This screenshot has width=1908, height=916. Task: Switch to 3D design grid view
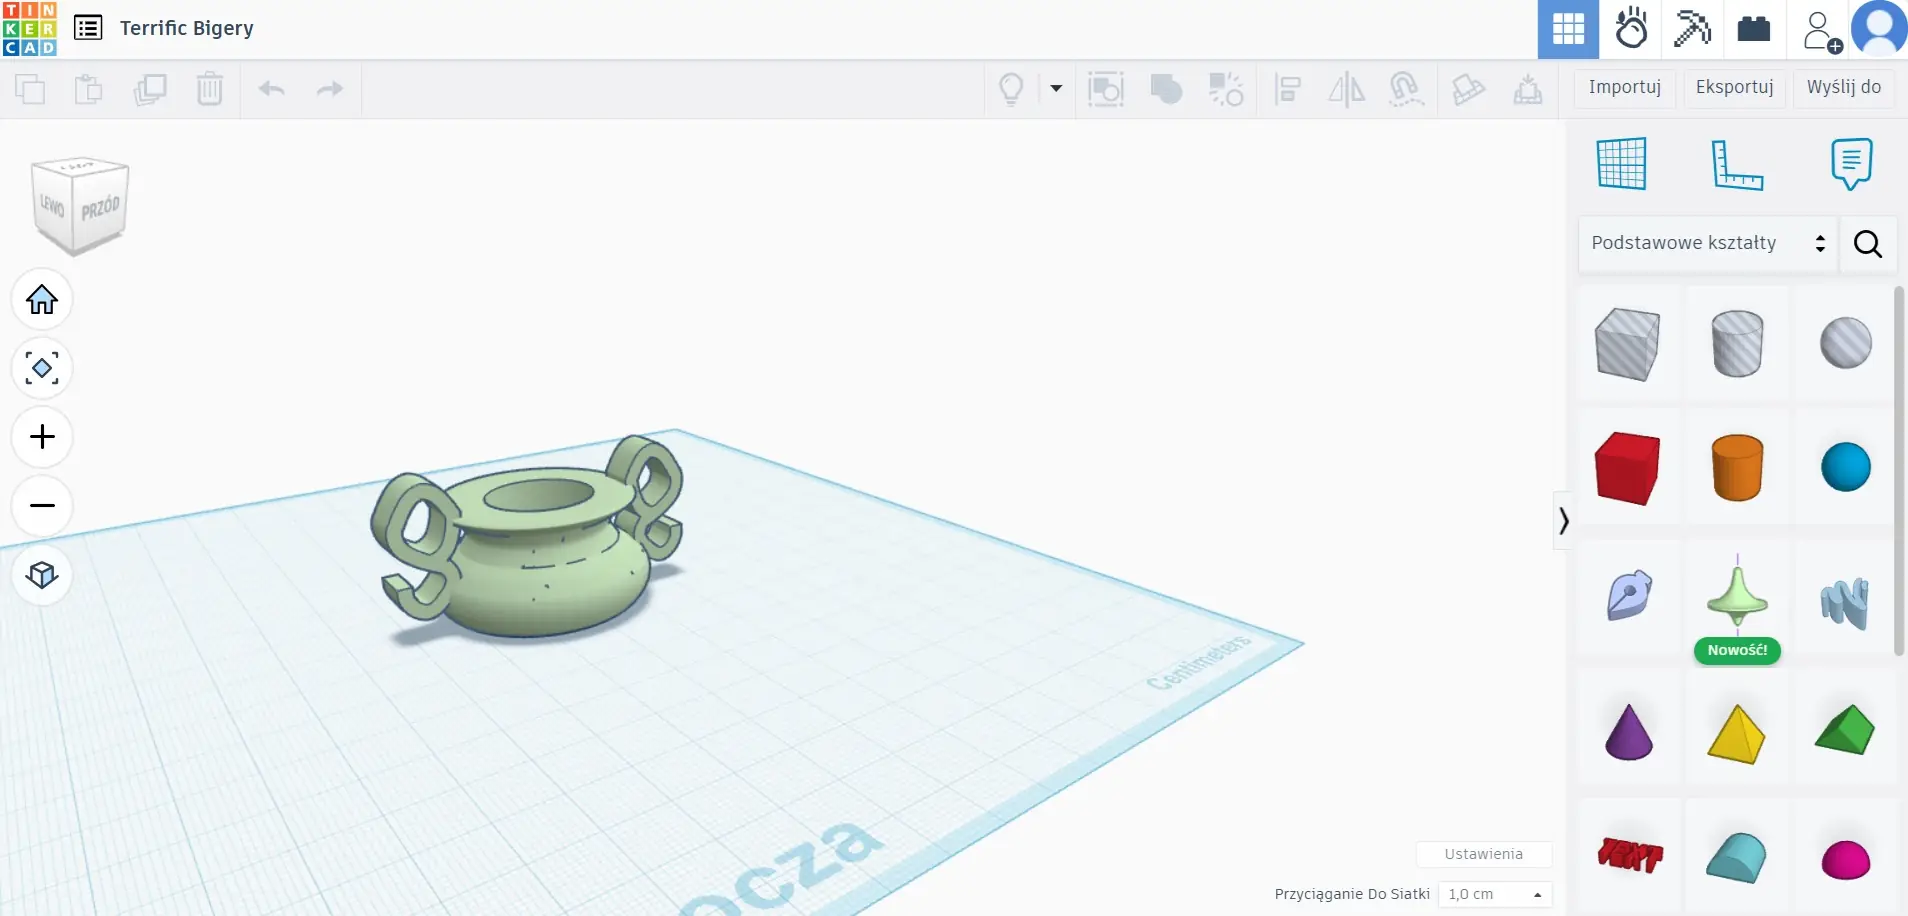point(1567,29)
